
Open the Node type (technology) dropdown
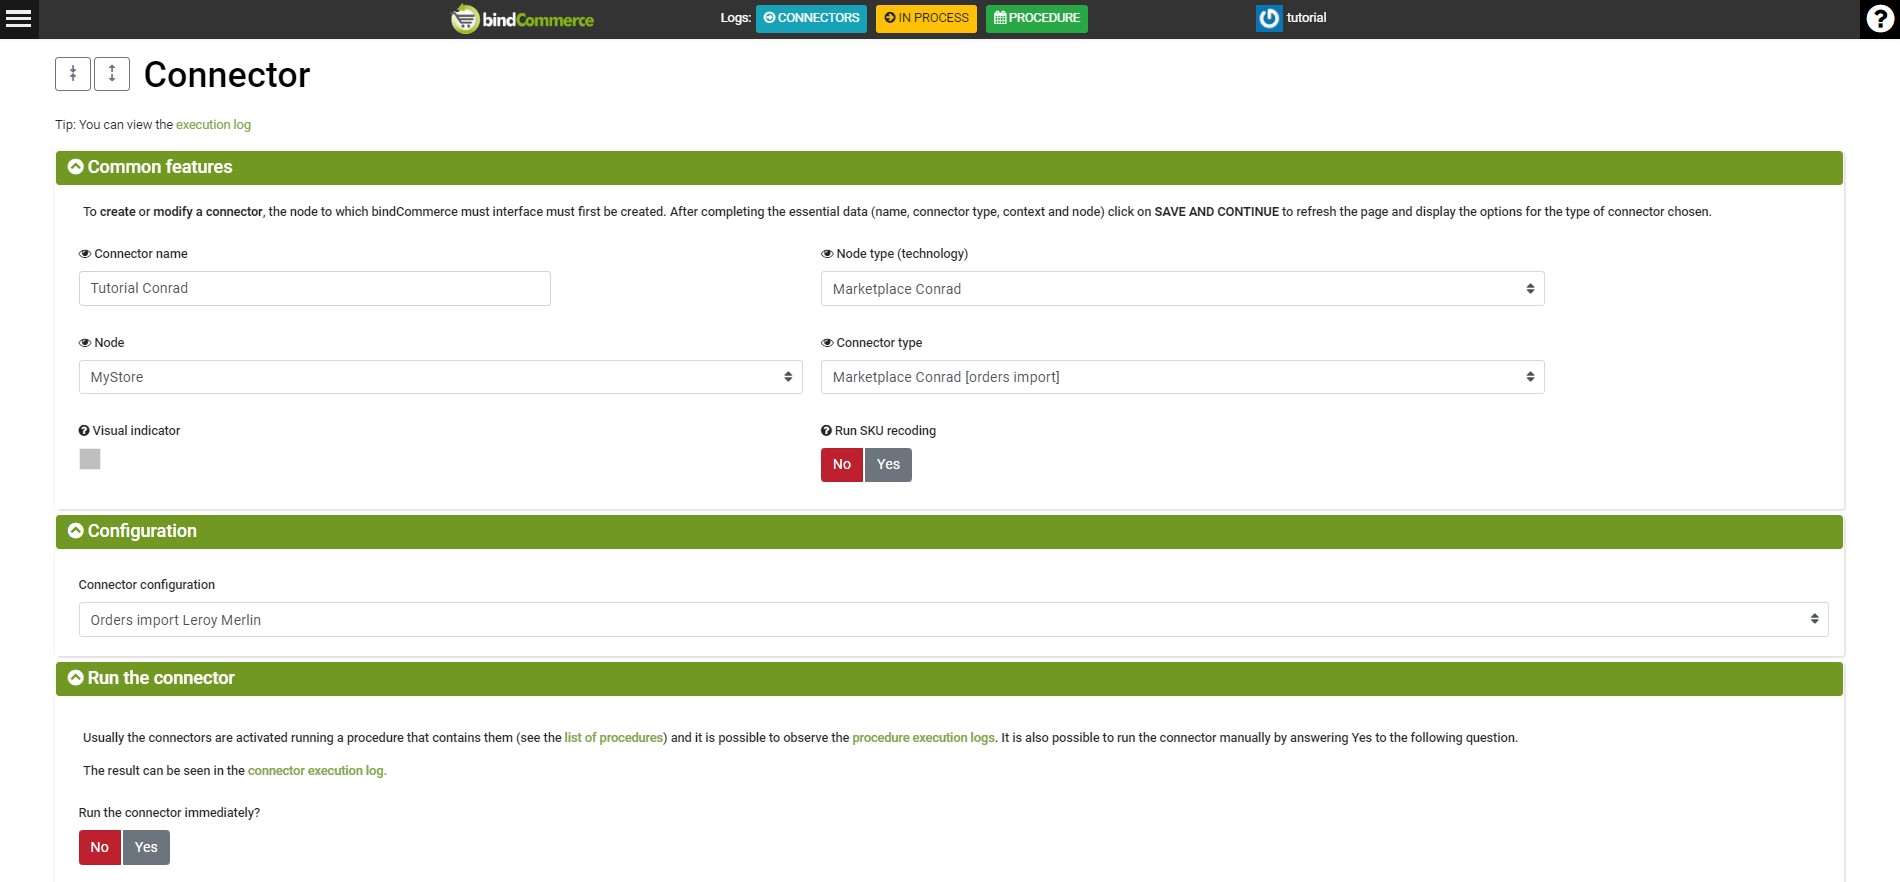coord(1182,289)
